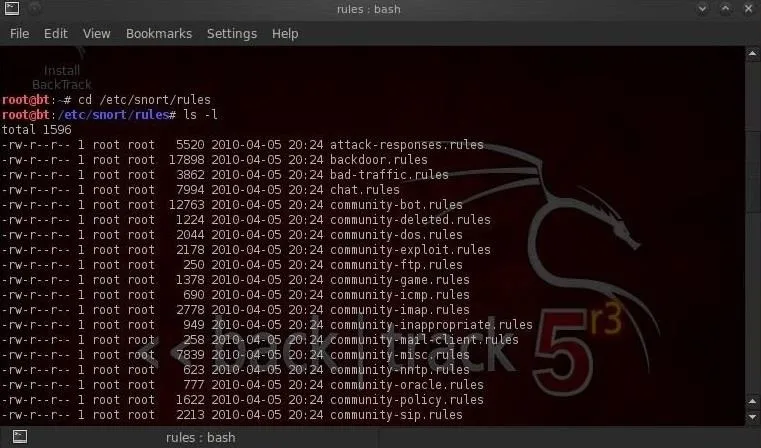
Task: Click the vertical scrollbar track
Action: coord(752,228)
